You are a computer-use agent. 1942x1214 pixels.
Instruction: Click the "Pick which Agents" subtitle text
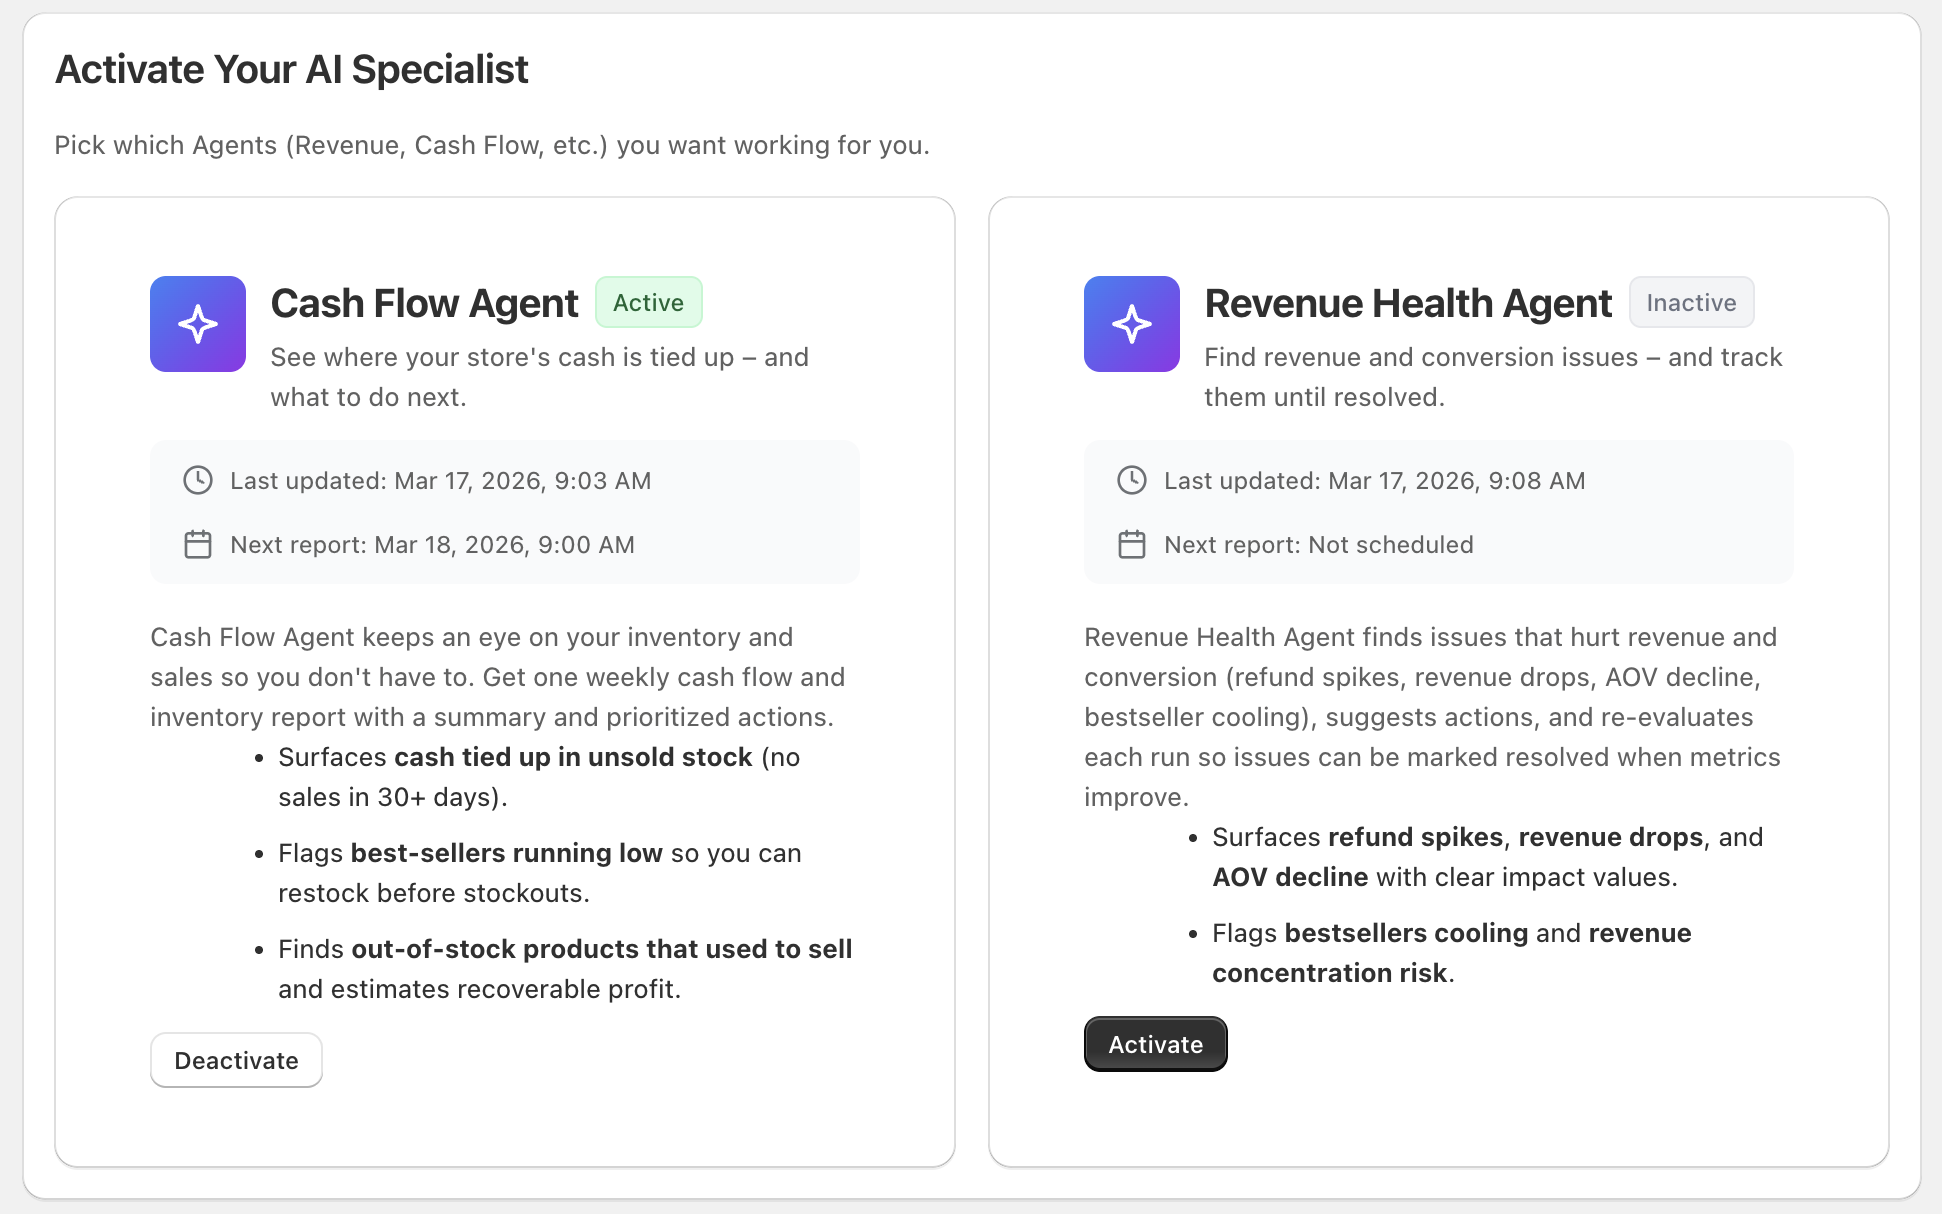click(x=492, y=145)
